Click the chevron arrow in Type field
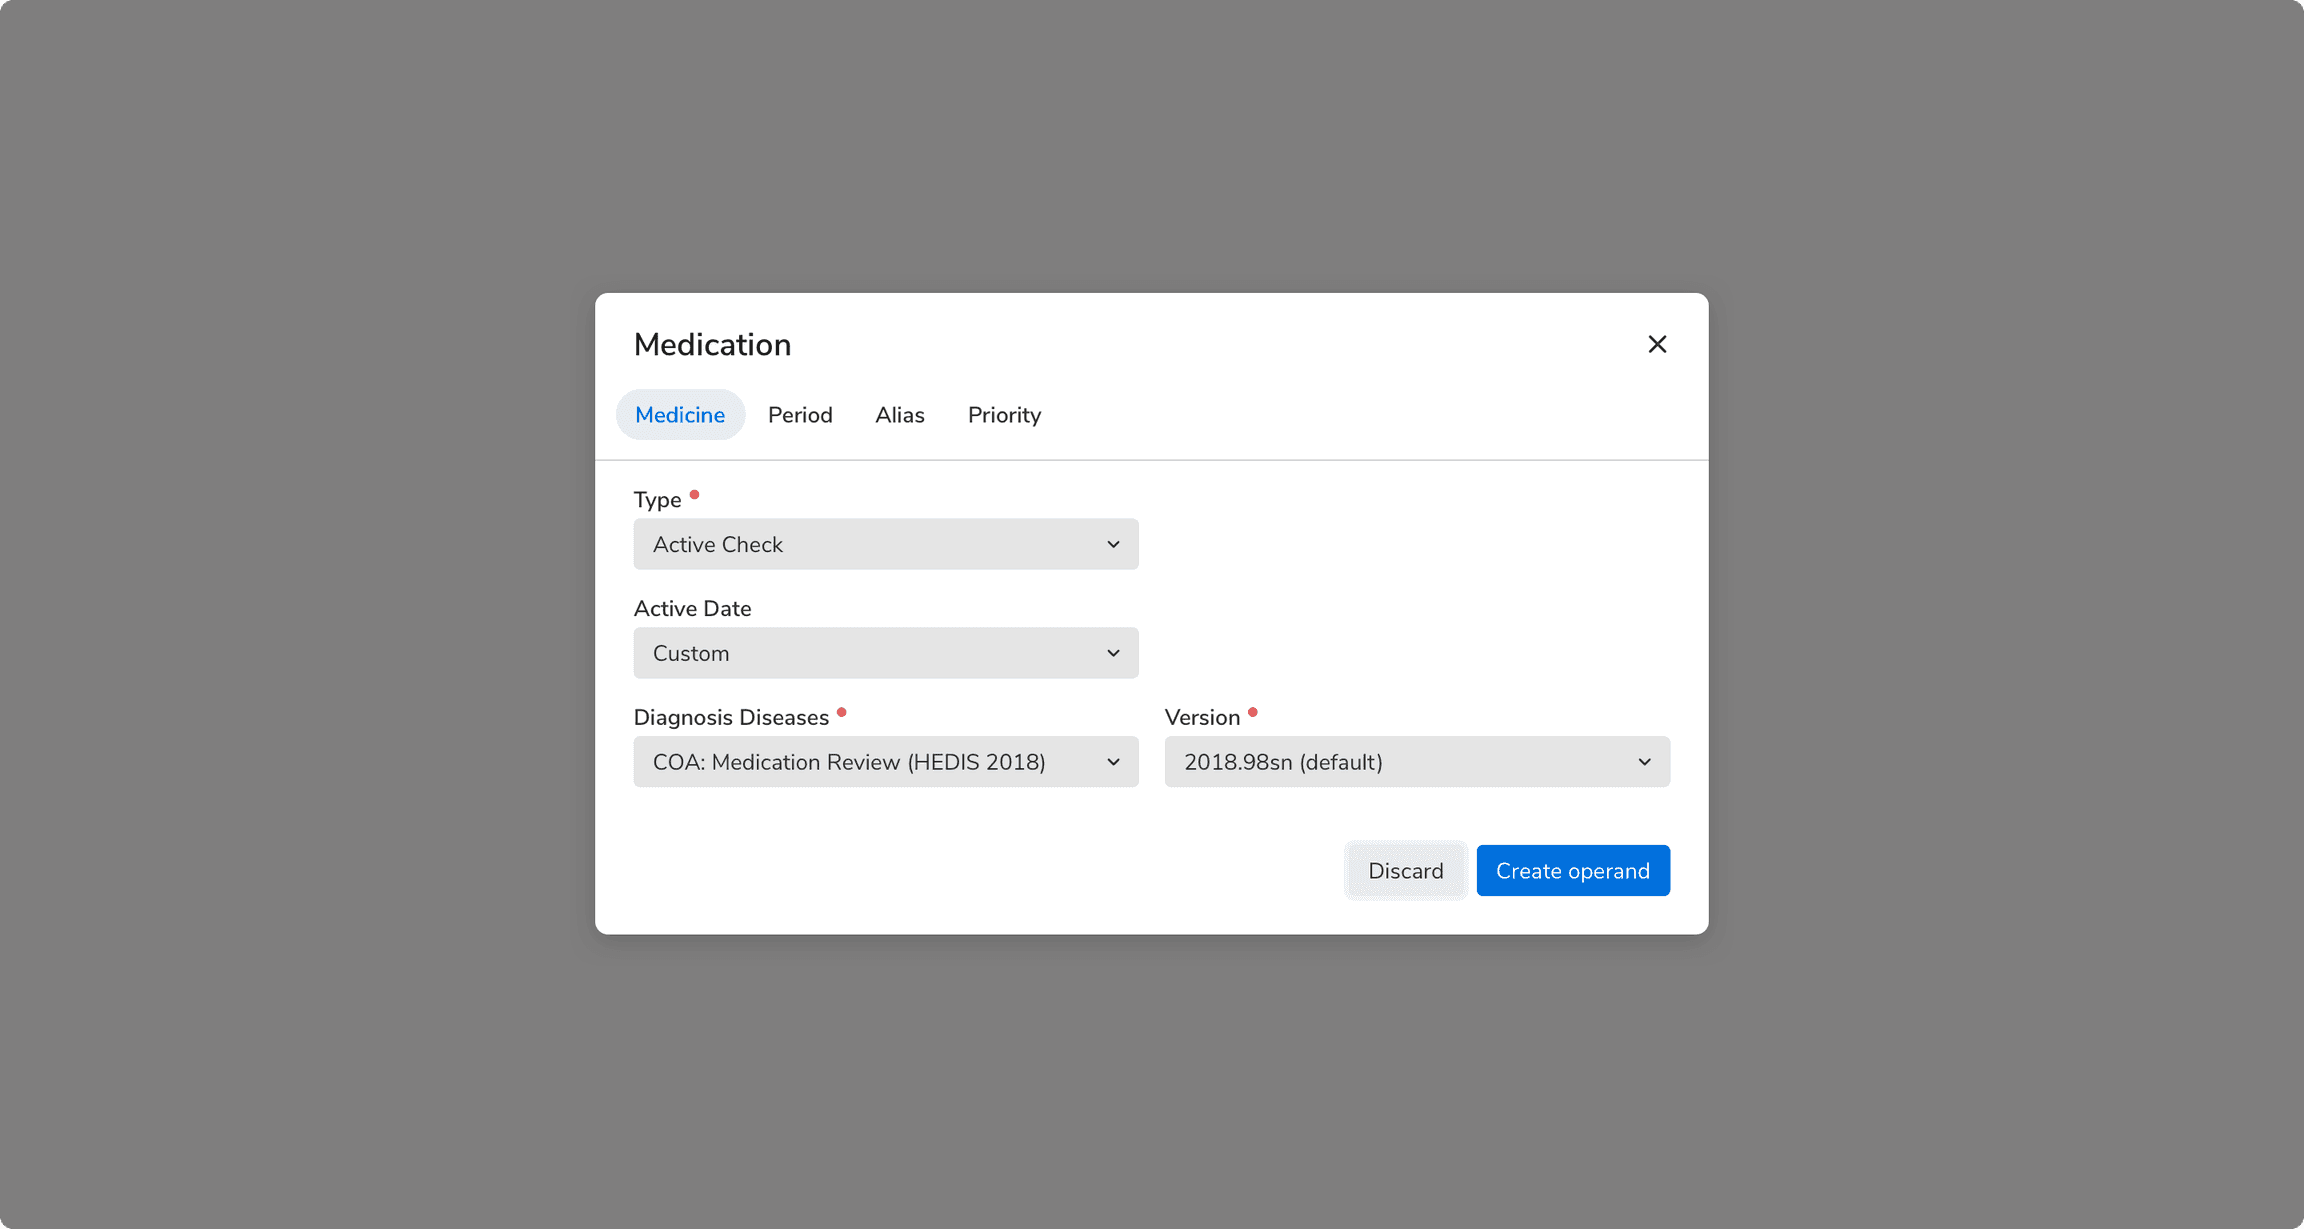Image resolution: width=2304 pixels, height=1229 pixels. (1113, 544)
